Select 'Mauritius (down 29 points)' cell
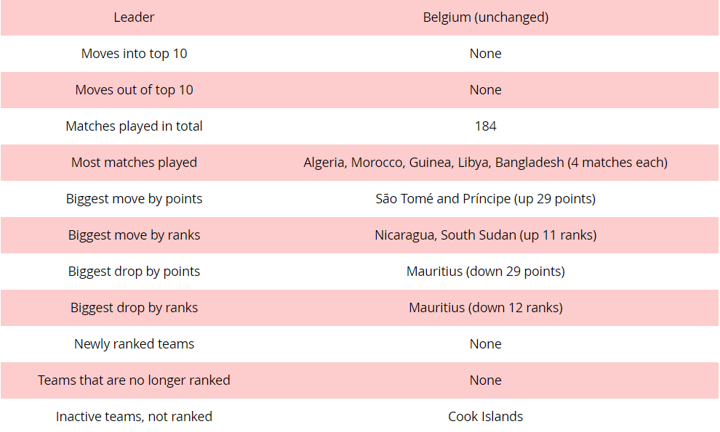 point(485,271)
